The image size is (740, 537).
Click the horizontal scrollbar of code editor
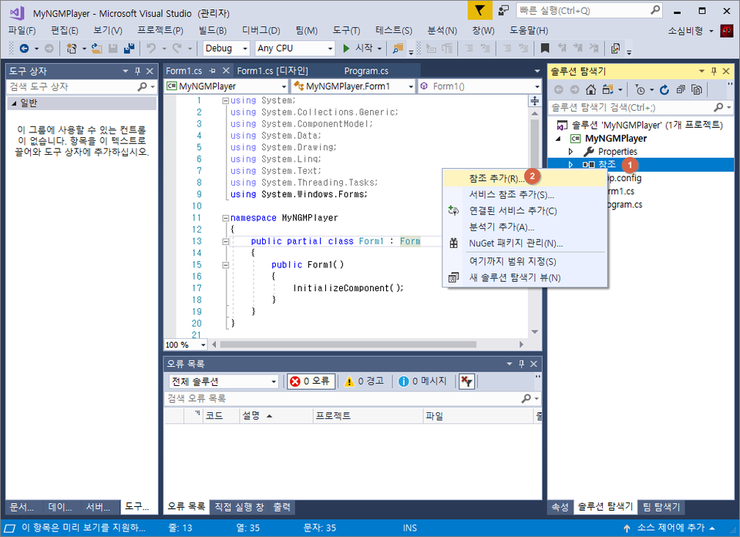(x=348, y=344)
